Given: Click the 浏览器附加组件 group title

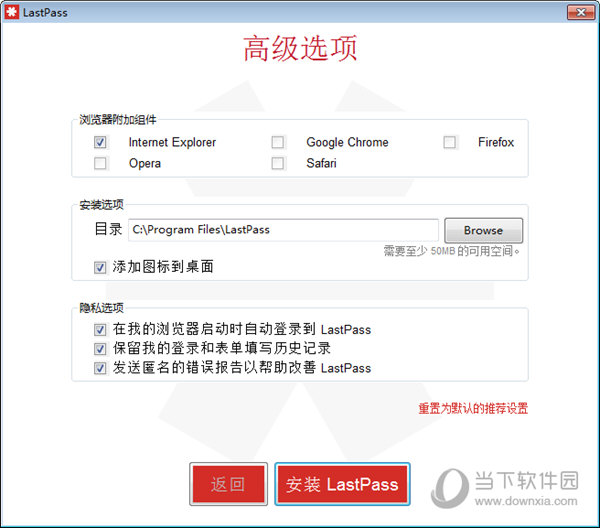Looking at the screenshot, I should coord(117,120).
